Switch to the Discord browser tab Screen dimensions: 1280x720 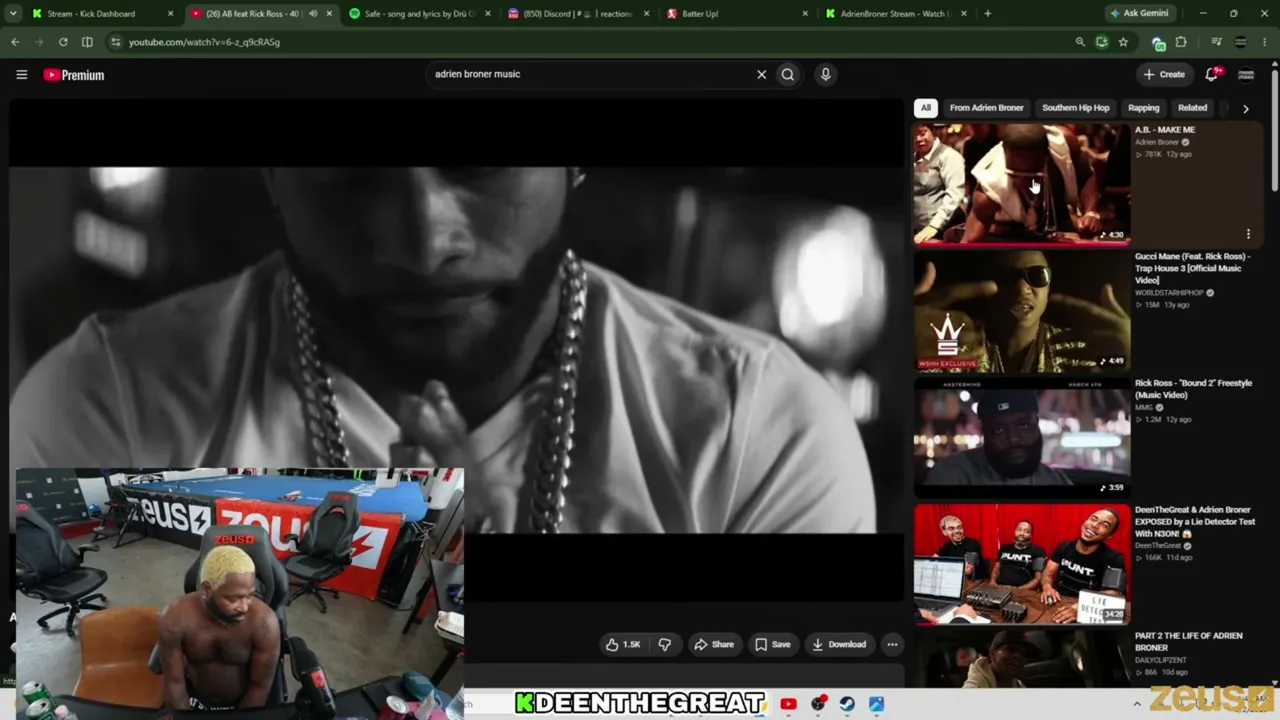578,14
